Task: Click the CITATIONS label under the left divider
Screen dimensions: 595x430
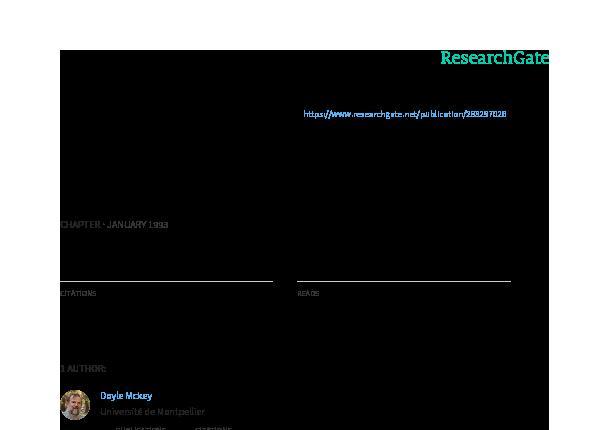Action: (78, 293)
